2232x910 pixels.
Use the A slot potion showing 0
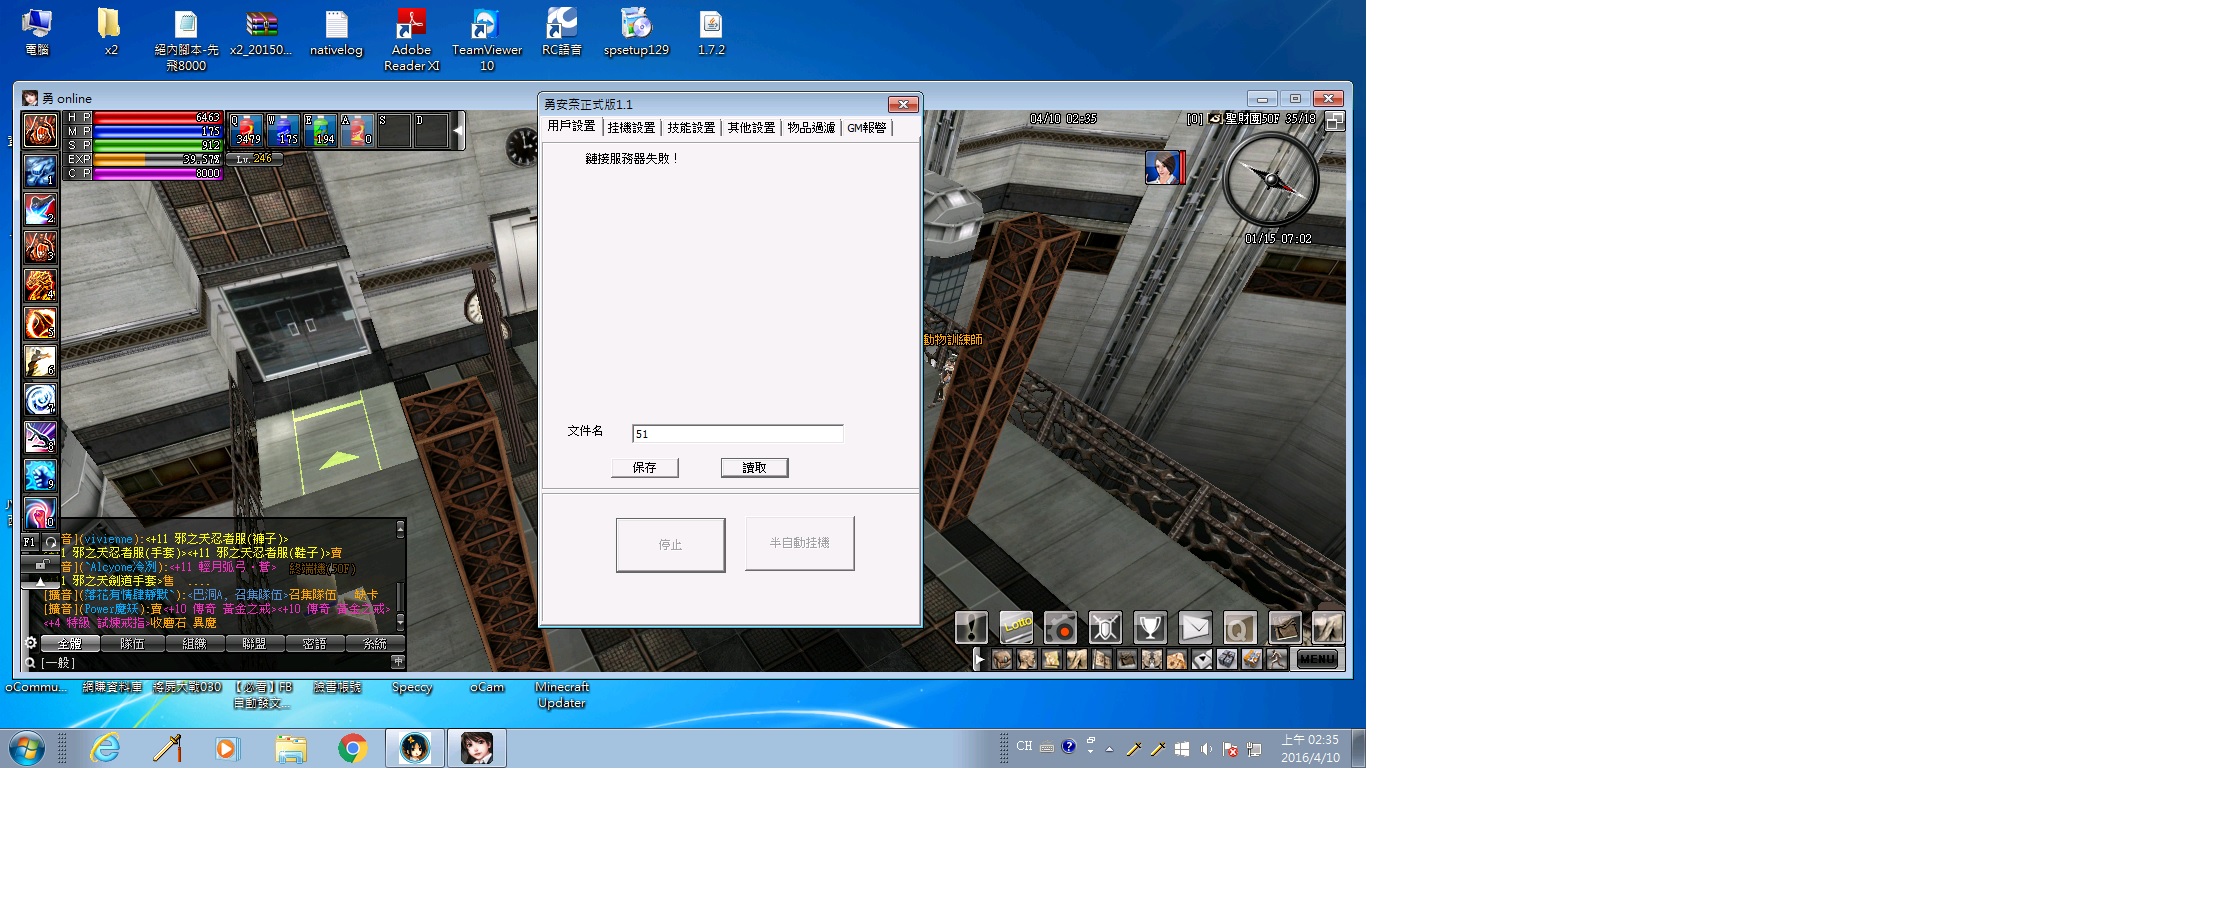point(357,130)
